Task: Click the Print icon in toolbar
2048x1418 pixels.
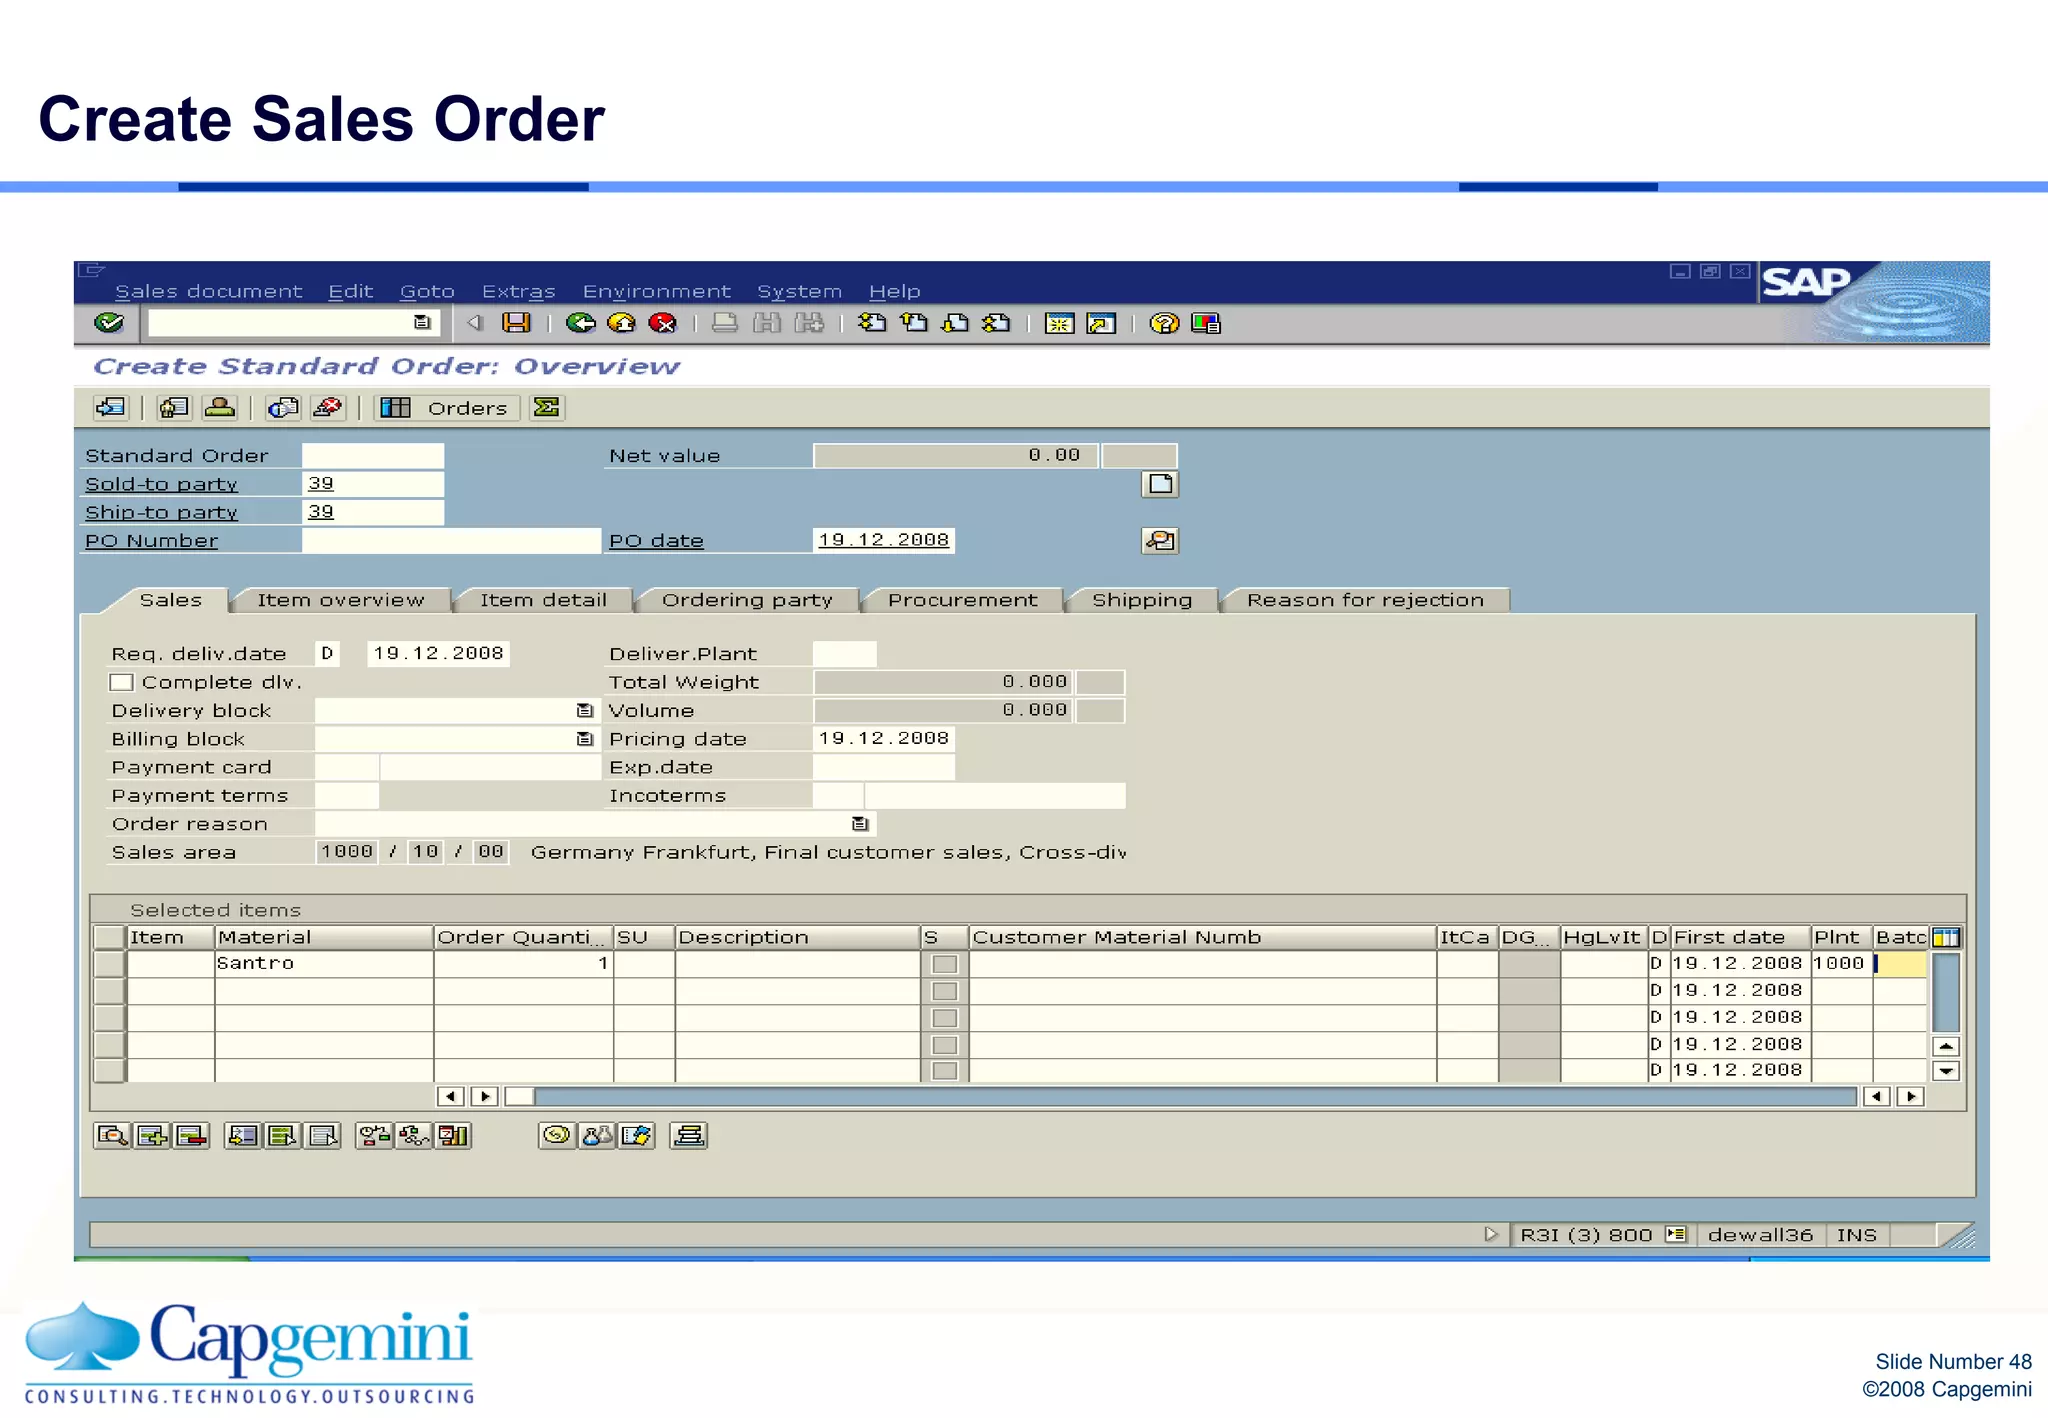Action: tap(725, 323)
